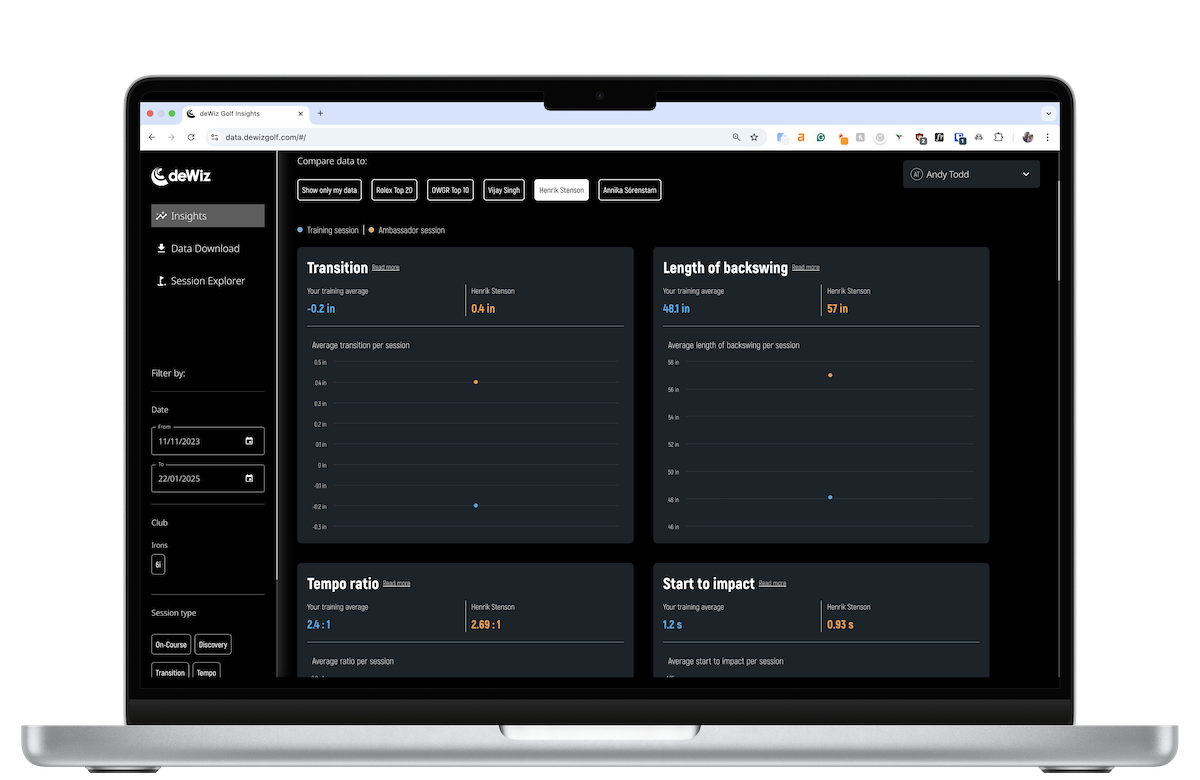
Task: Open the Chrome three-dot menu
Action: point(1047,137)
